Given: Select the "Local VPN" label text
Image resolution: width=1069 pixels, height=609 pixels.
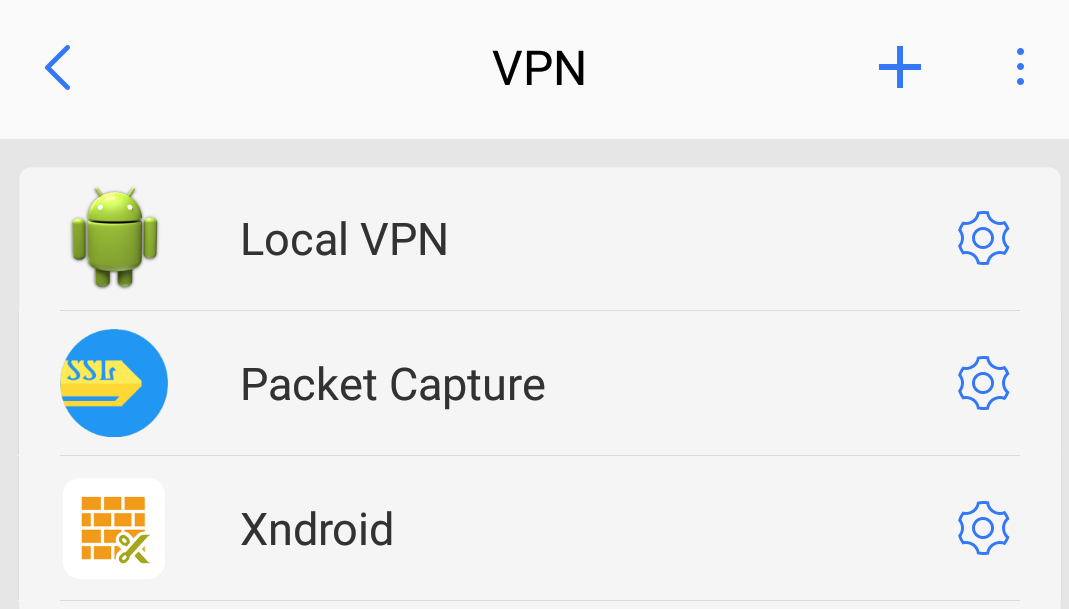Looking at the screenshot, I should [x=344, y=239].
